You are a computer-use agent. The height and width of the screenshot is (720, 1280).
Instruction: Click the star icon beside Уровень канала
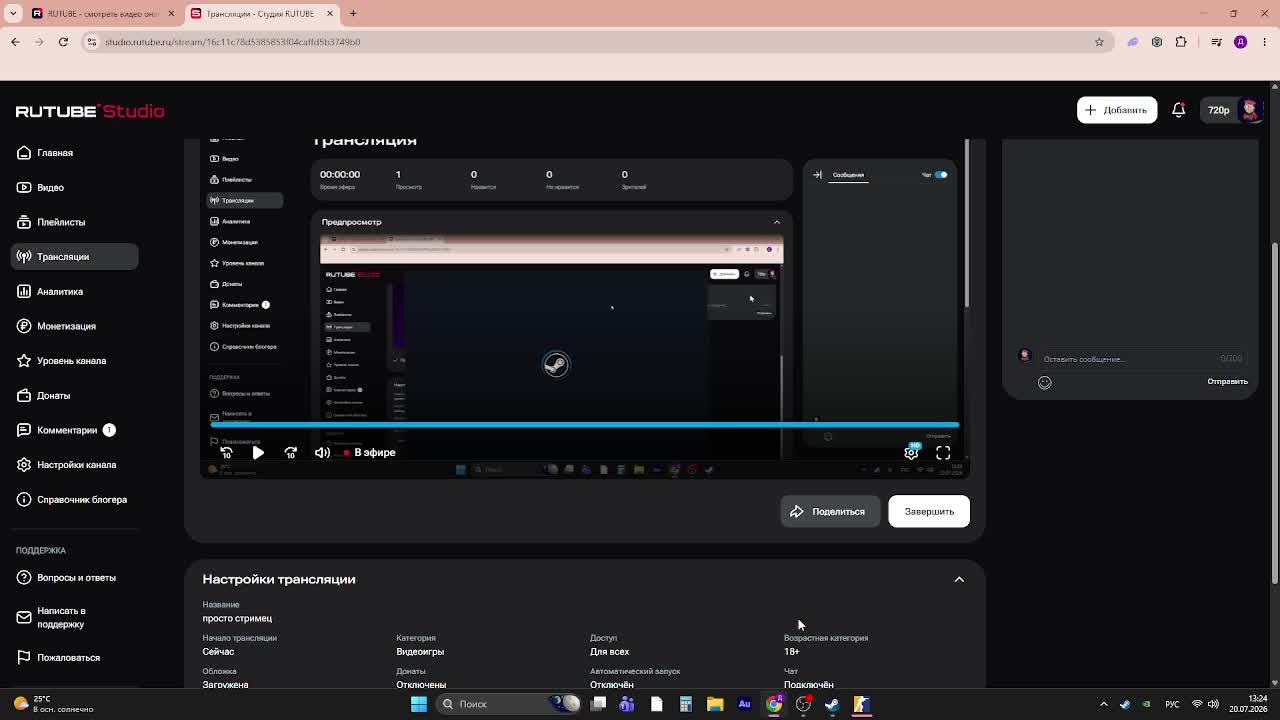pyautogui.click(x=24, y=361)
